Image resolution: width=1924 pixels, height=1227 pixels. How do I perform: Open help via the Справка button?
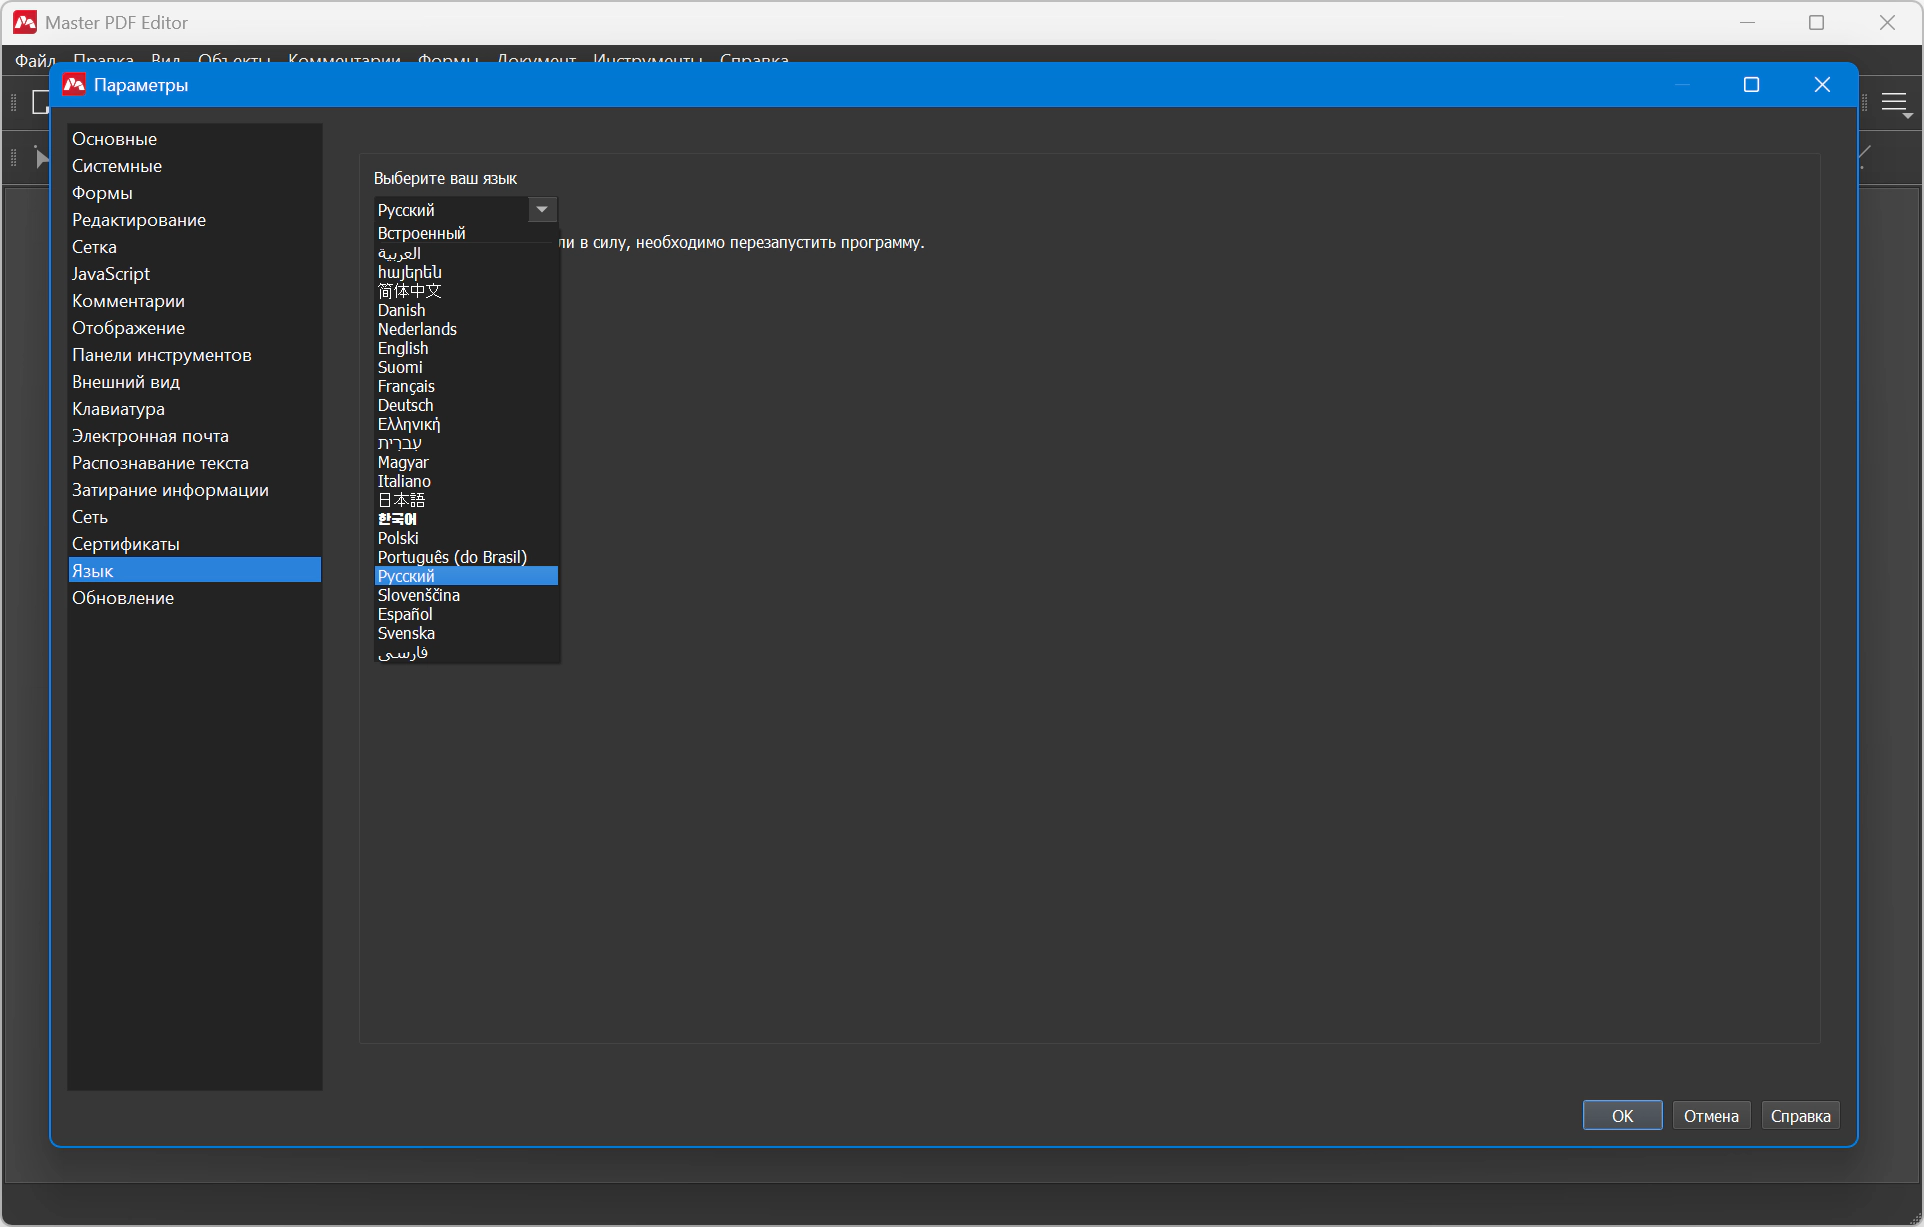(1800, 1116)
